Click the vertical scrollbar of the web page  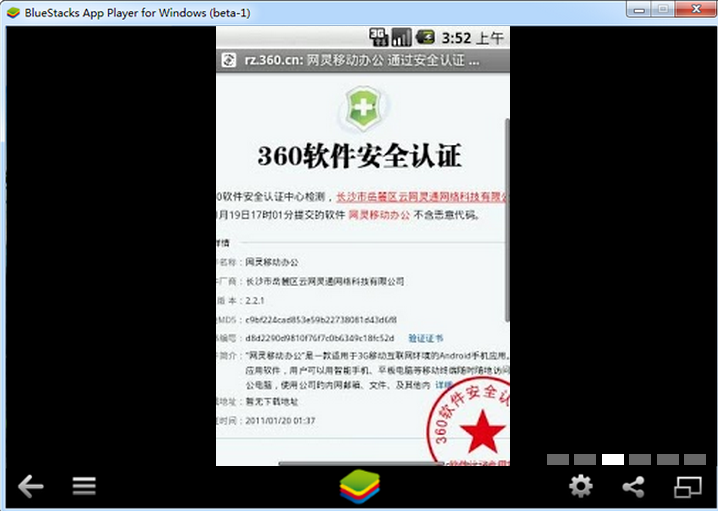coord(507,220)
